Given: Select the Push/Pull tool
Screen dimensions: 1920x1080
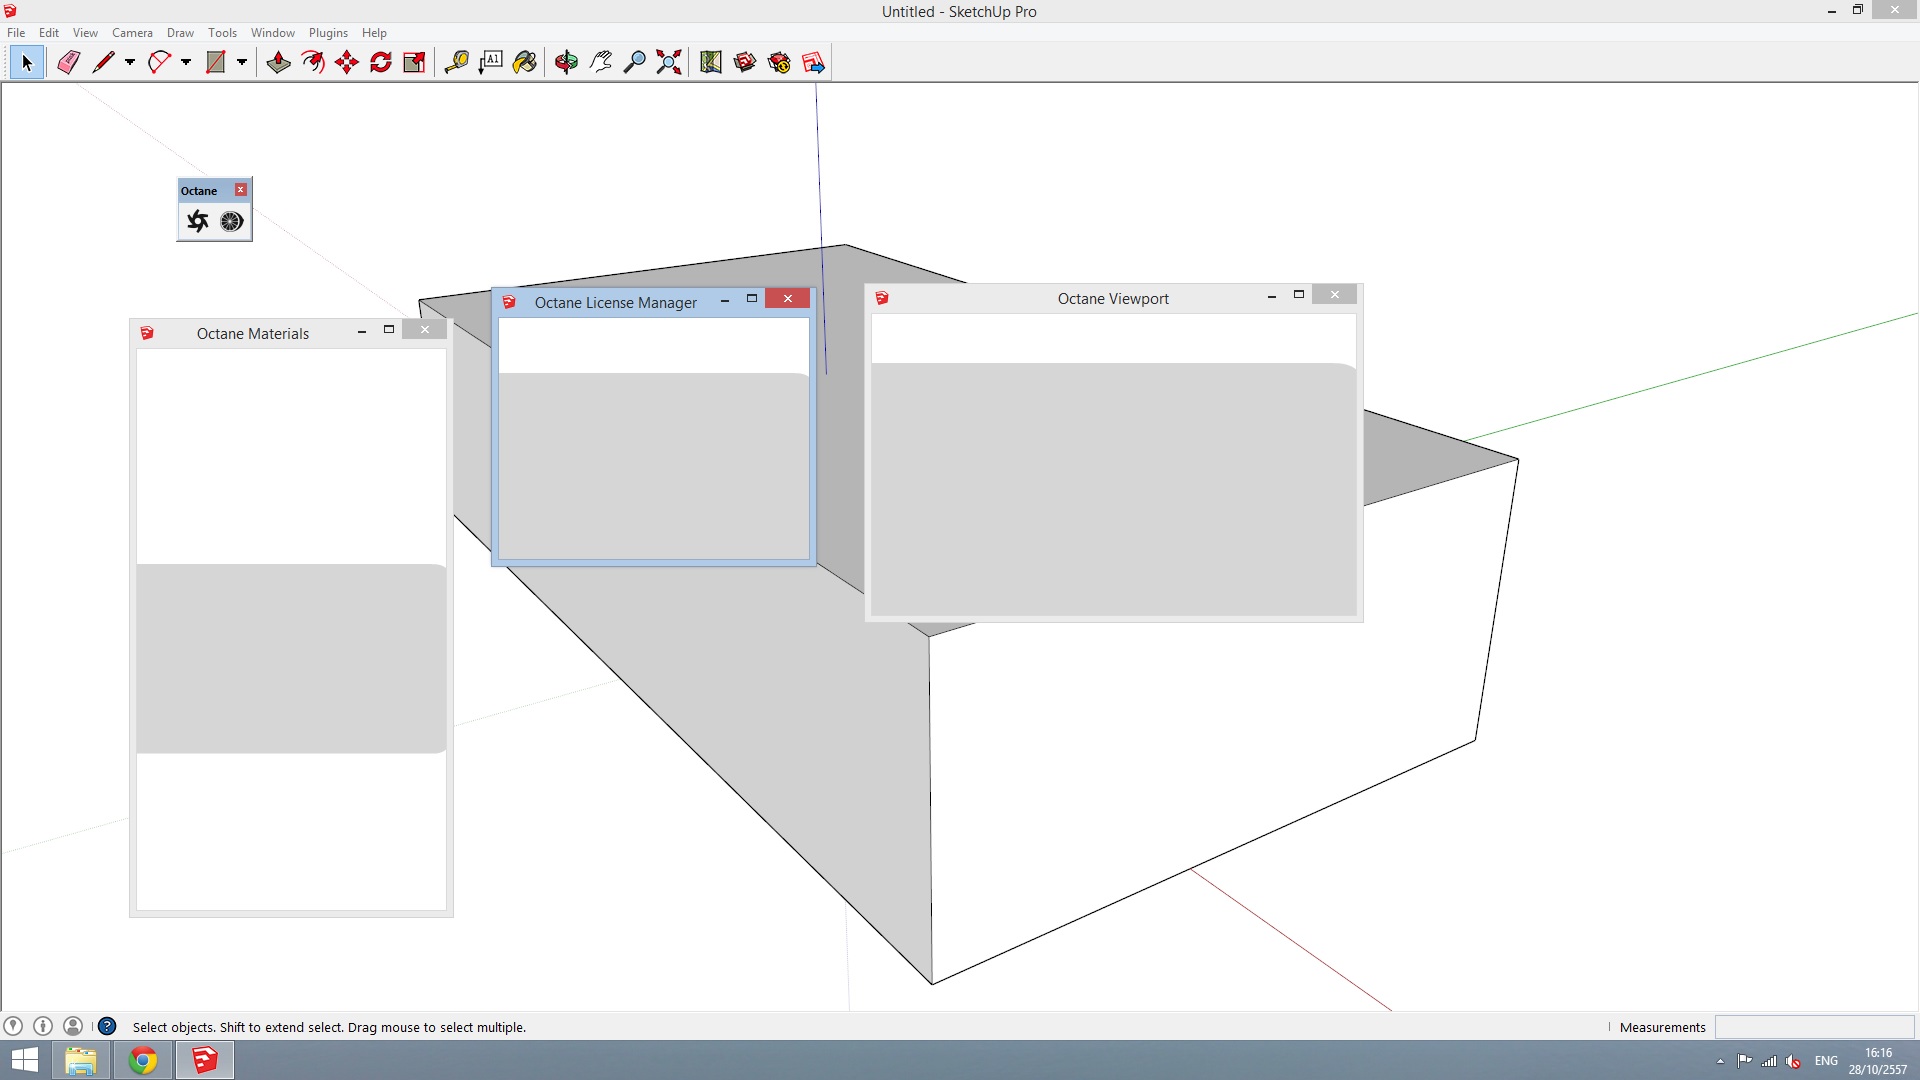Looking at the screenshot, I should click(278, 62).
